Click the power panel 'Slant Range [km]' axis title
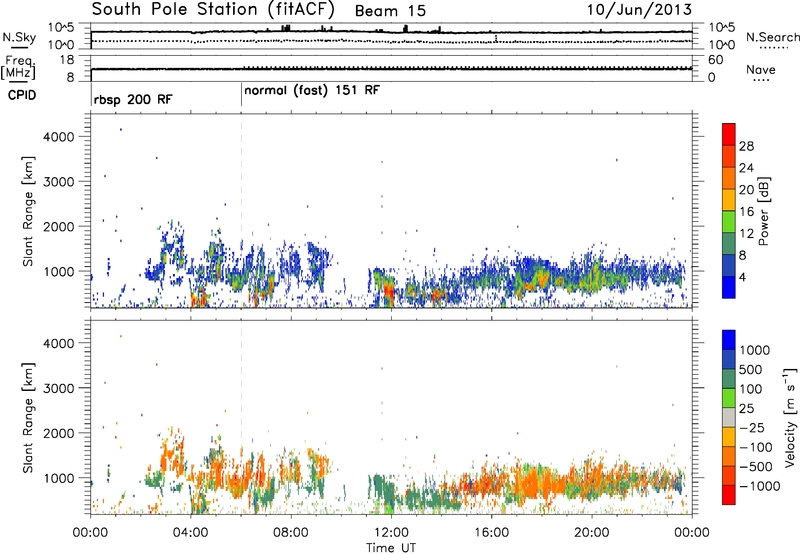The image size is (800, 554). pyautogui.click(x=28, y=211)
